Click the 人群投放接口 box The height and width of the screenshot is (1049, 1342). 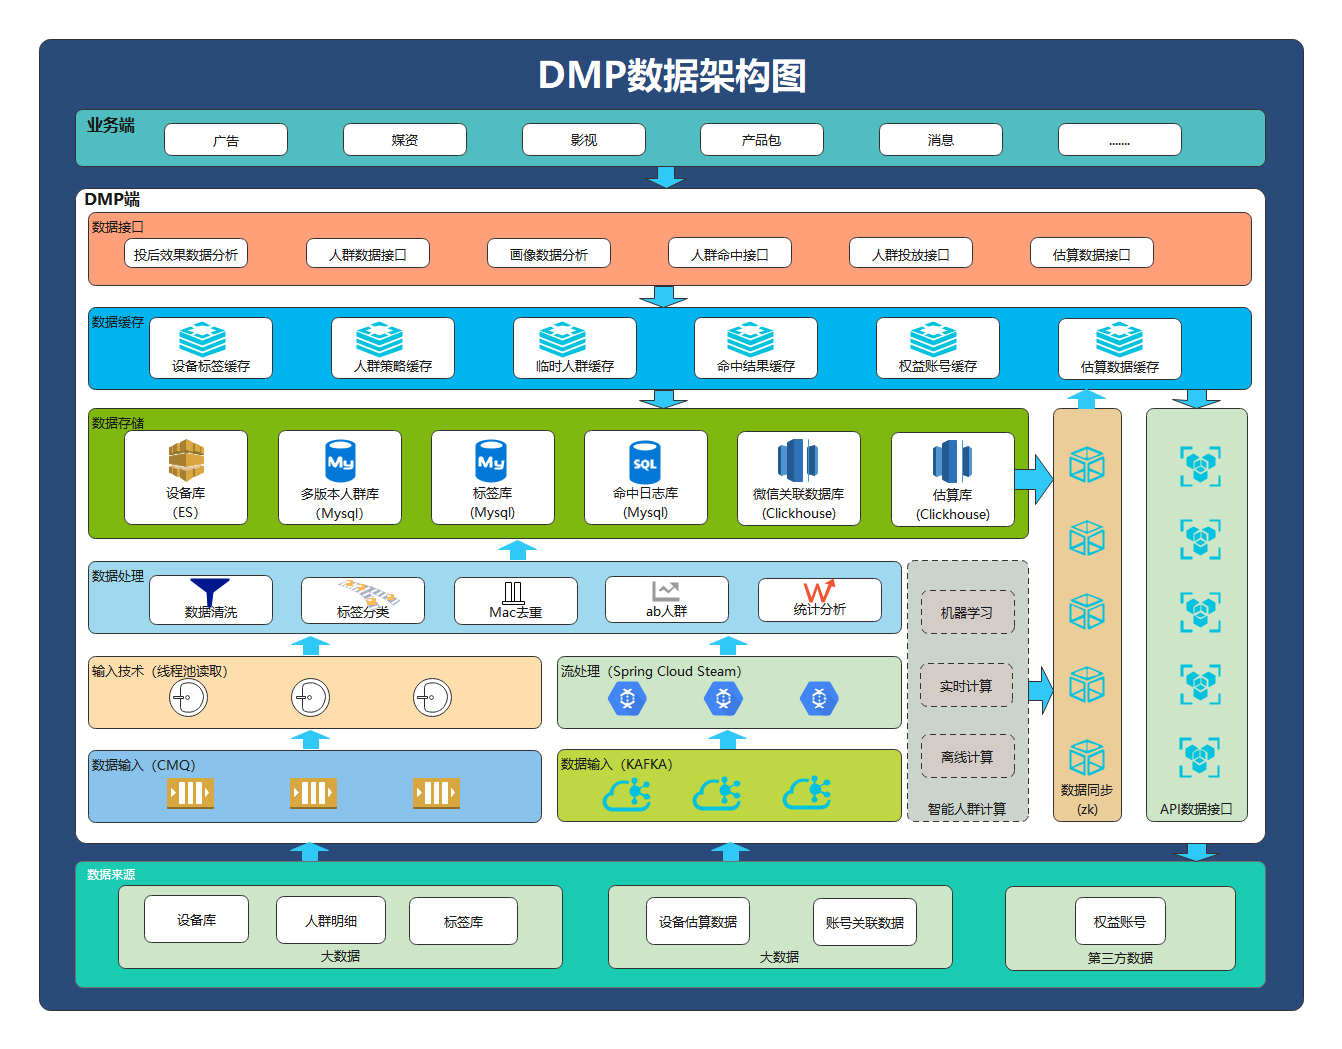(911, 254)
